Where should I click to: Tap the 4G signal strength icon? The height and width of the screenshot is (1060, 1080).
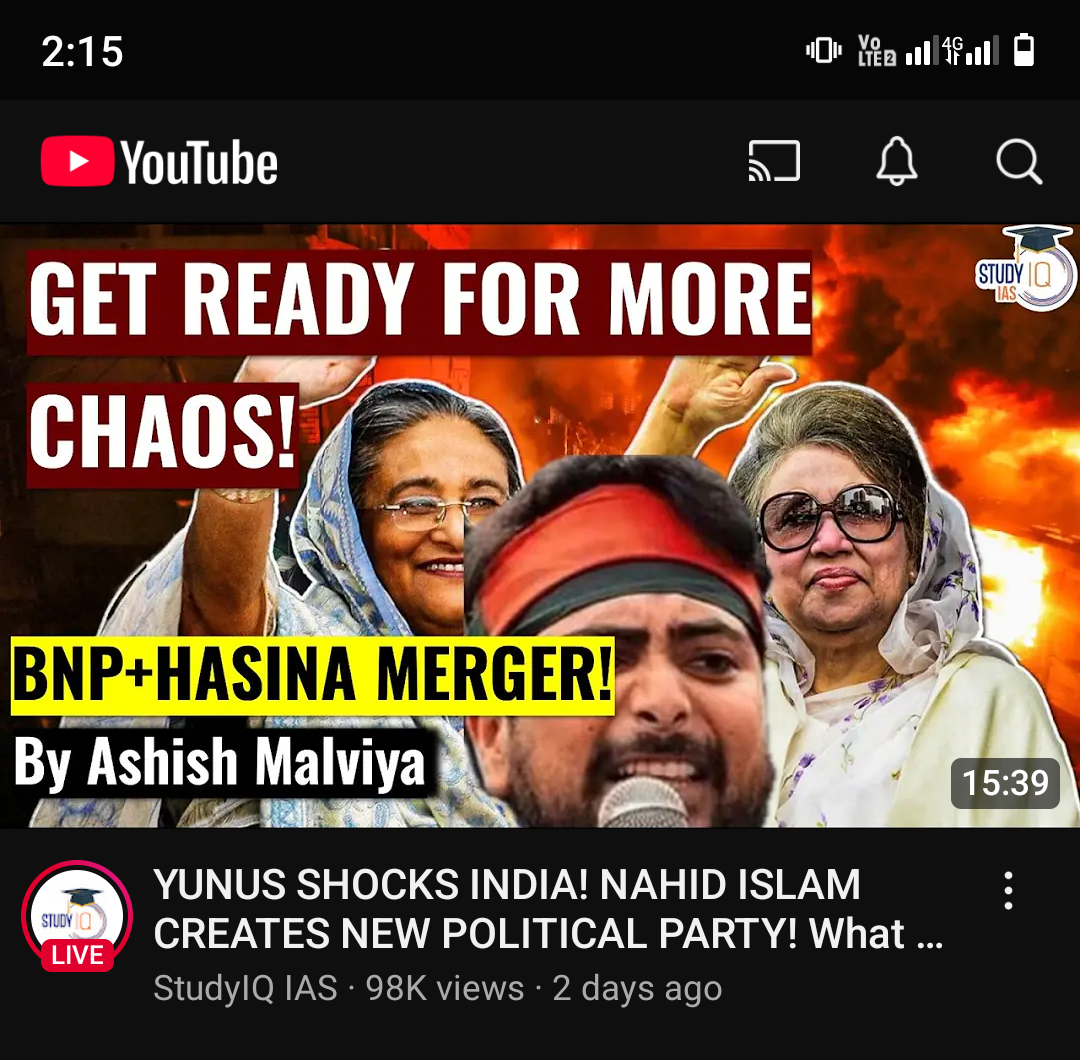[970, 51]
